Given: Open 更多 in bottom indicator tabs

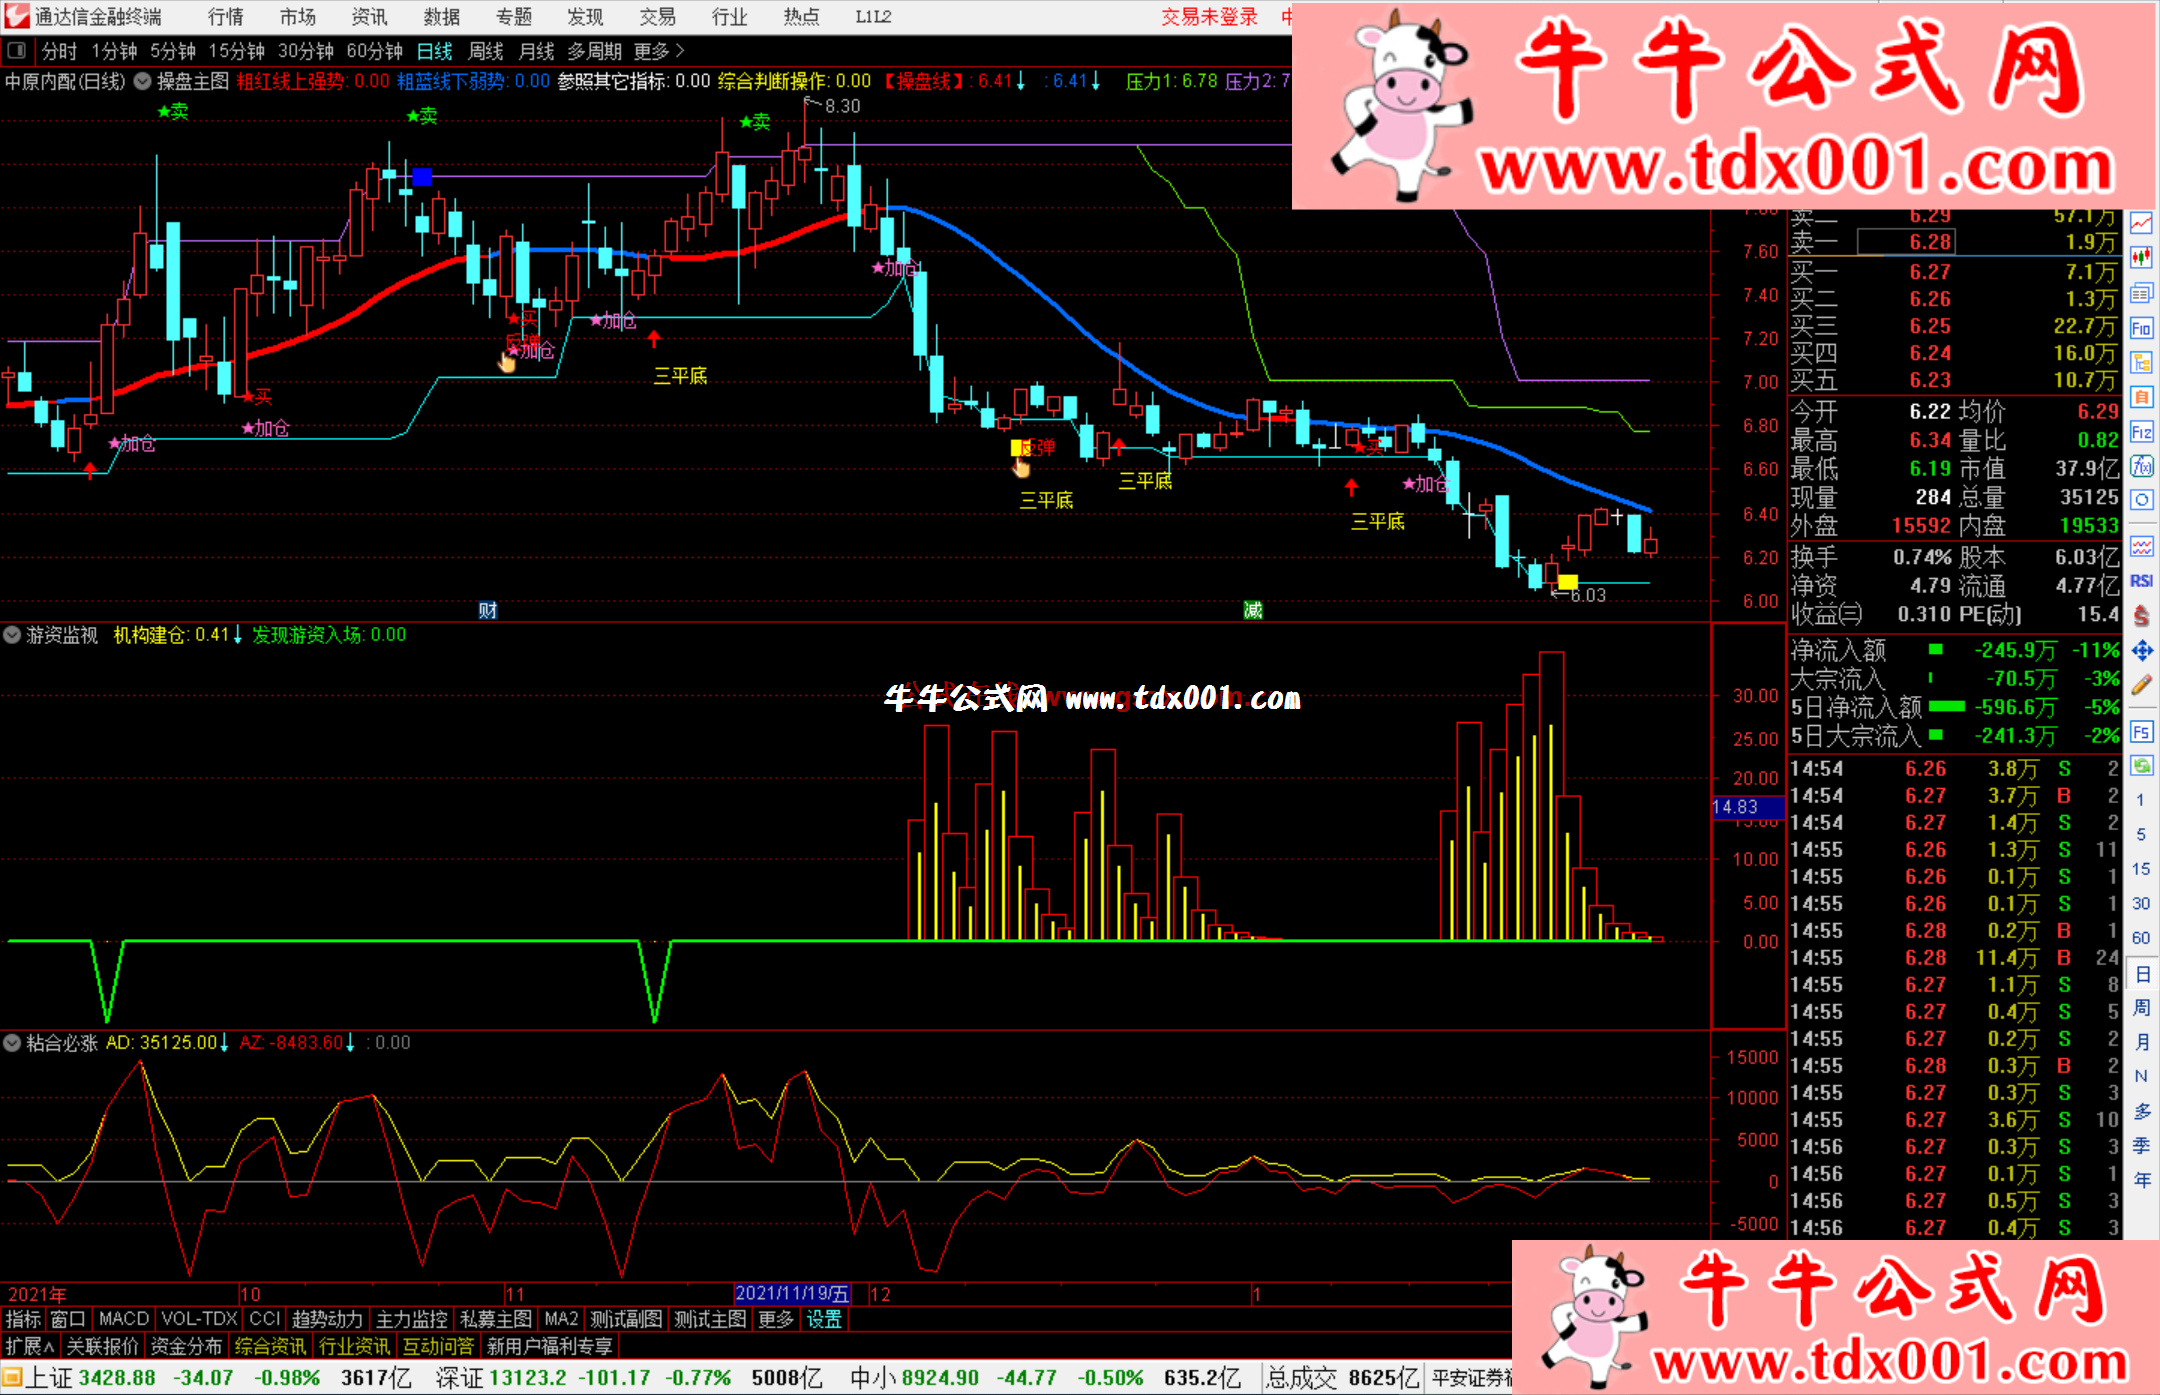Looking at the screenshot, I should [776, 1319].
